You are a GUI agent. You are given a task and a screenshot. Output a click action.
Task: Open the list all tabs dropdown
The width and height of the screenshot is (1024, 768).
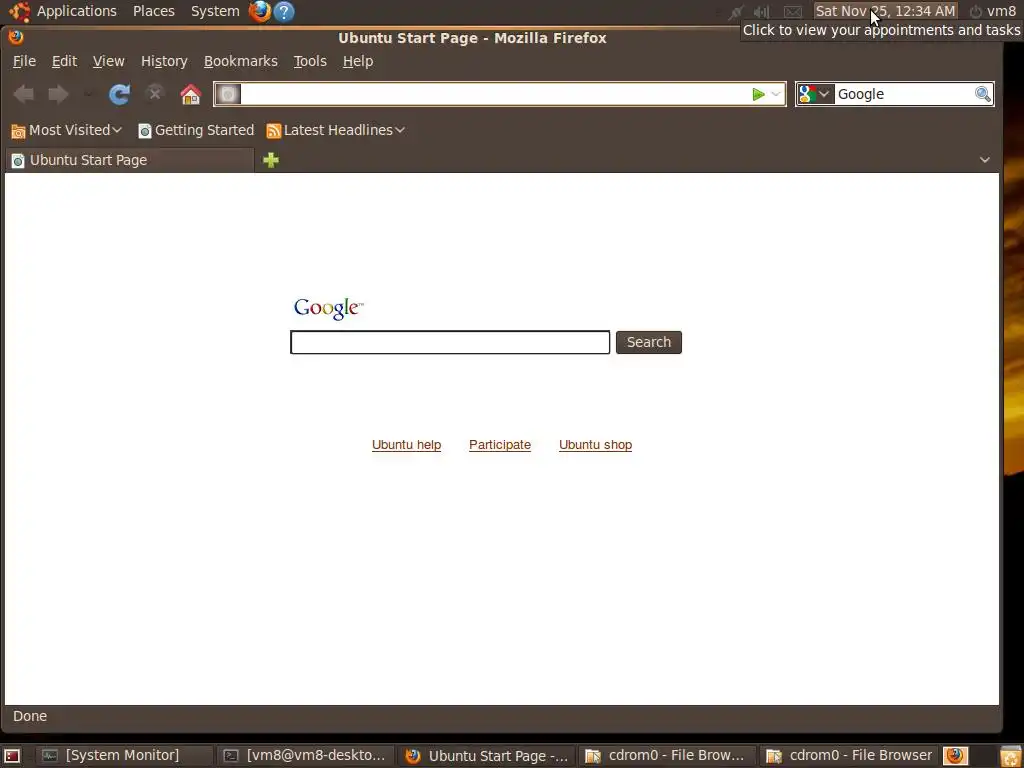[x=984, y=160]
